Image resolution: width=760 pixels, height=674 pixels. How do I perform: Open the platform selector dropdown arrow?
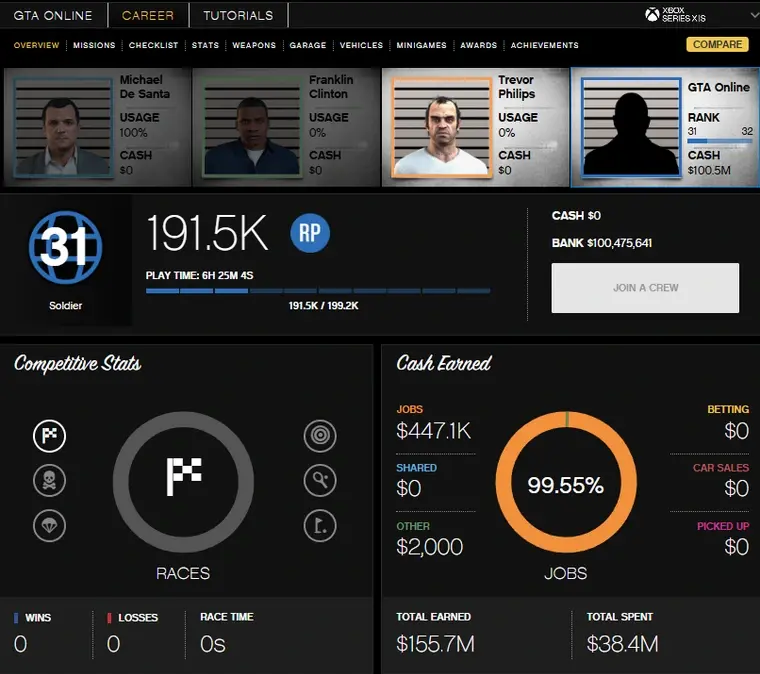coord(754,15)
